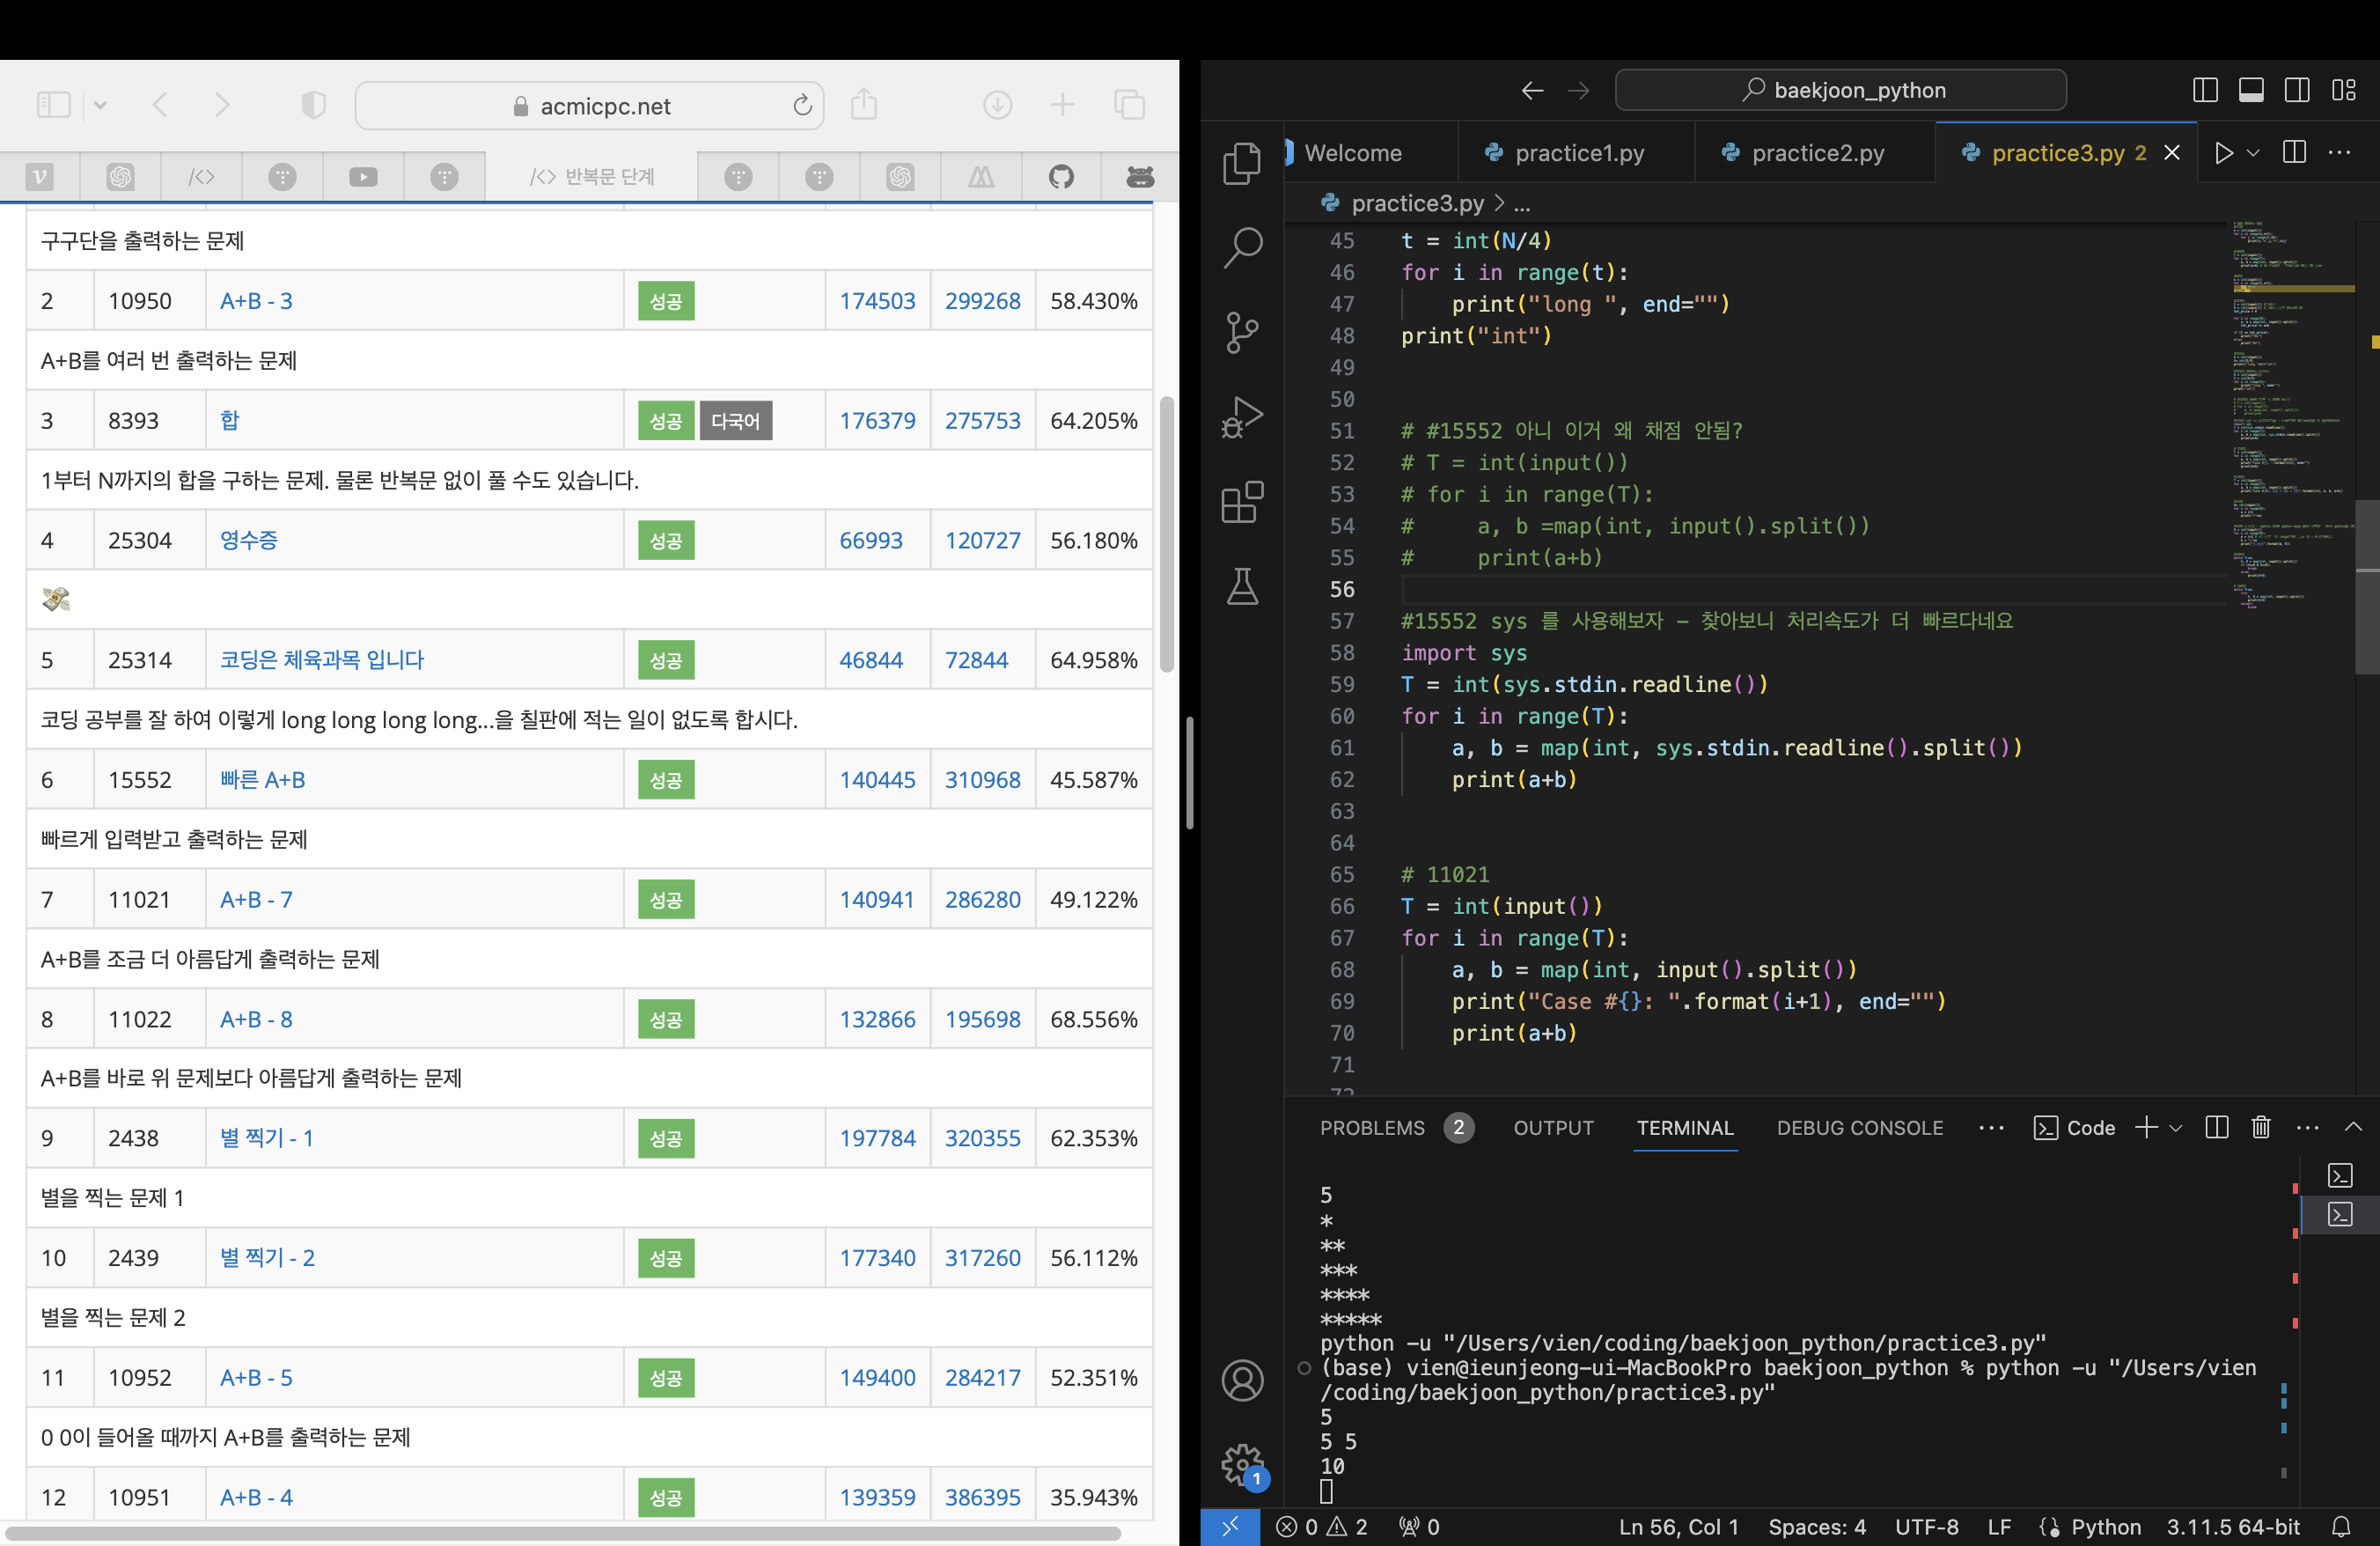Open the Testing flask view
The width and height of the screenshot is (2380, 1546).
click(1242, 587)
